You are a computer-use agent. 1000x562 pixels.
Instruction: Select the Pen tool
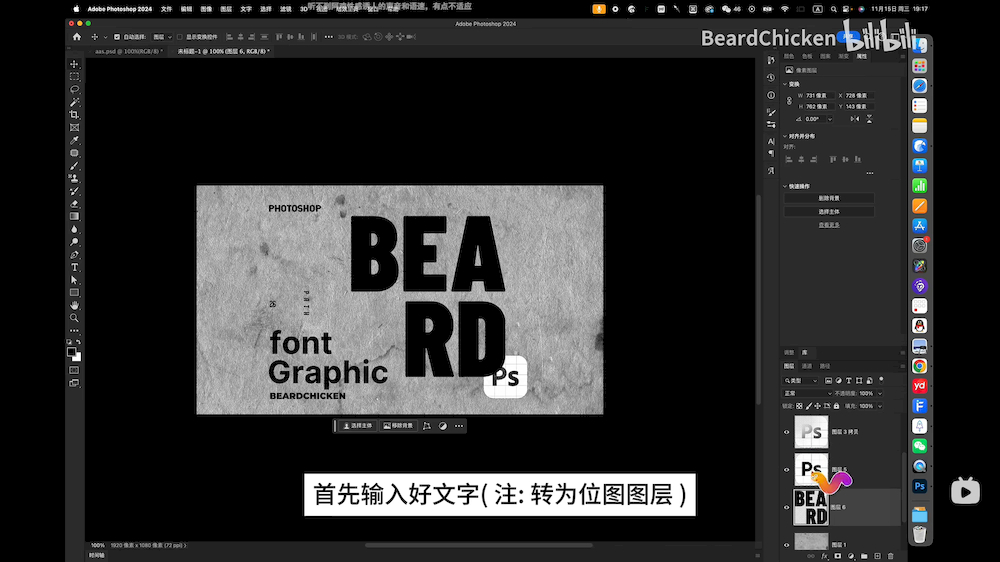click(75, 255)
